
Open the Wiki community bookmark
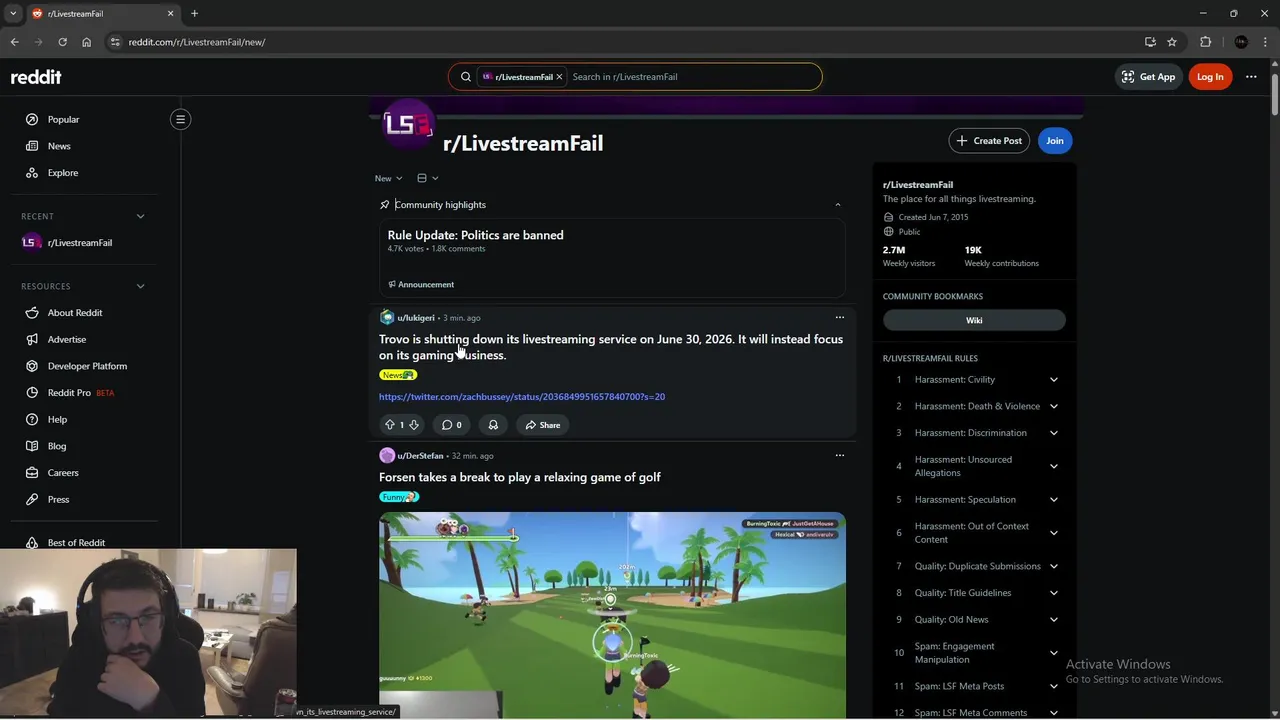974,321
